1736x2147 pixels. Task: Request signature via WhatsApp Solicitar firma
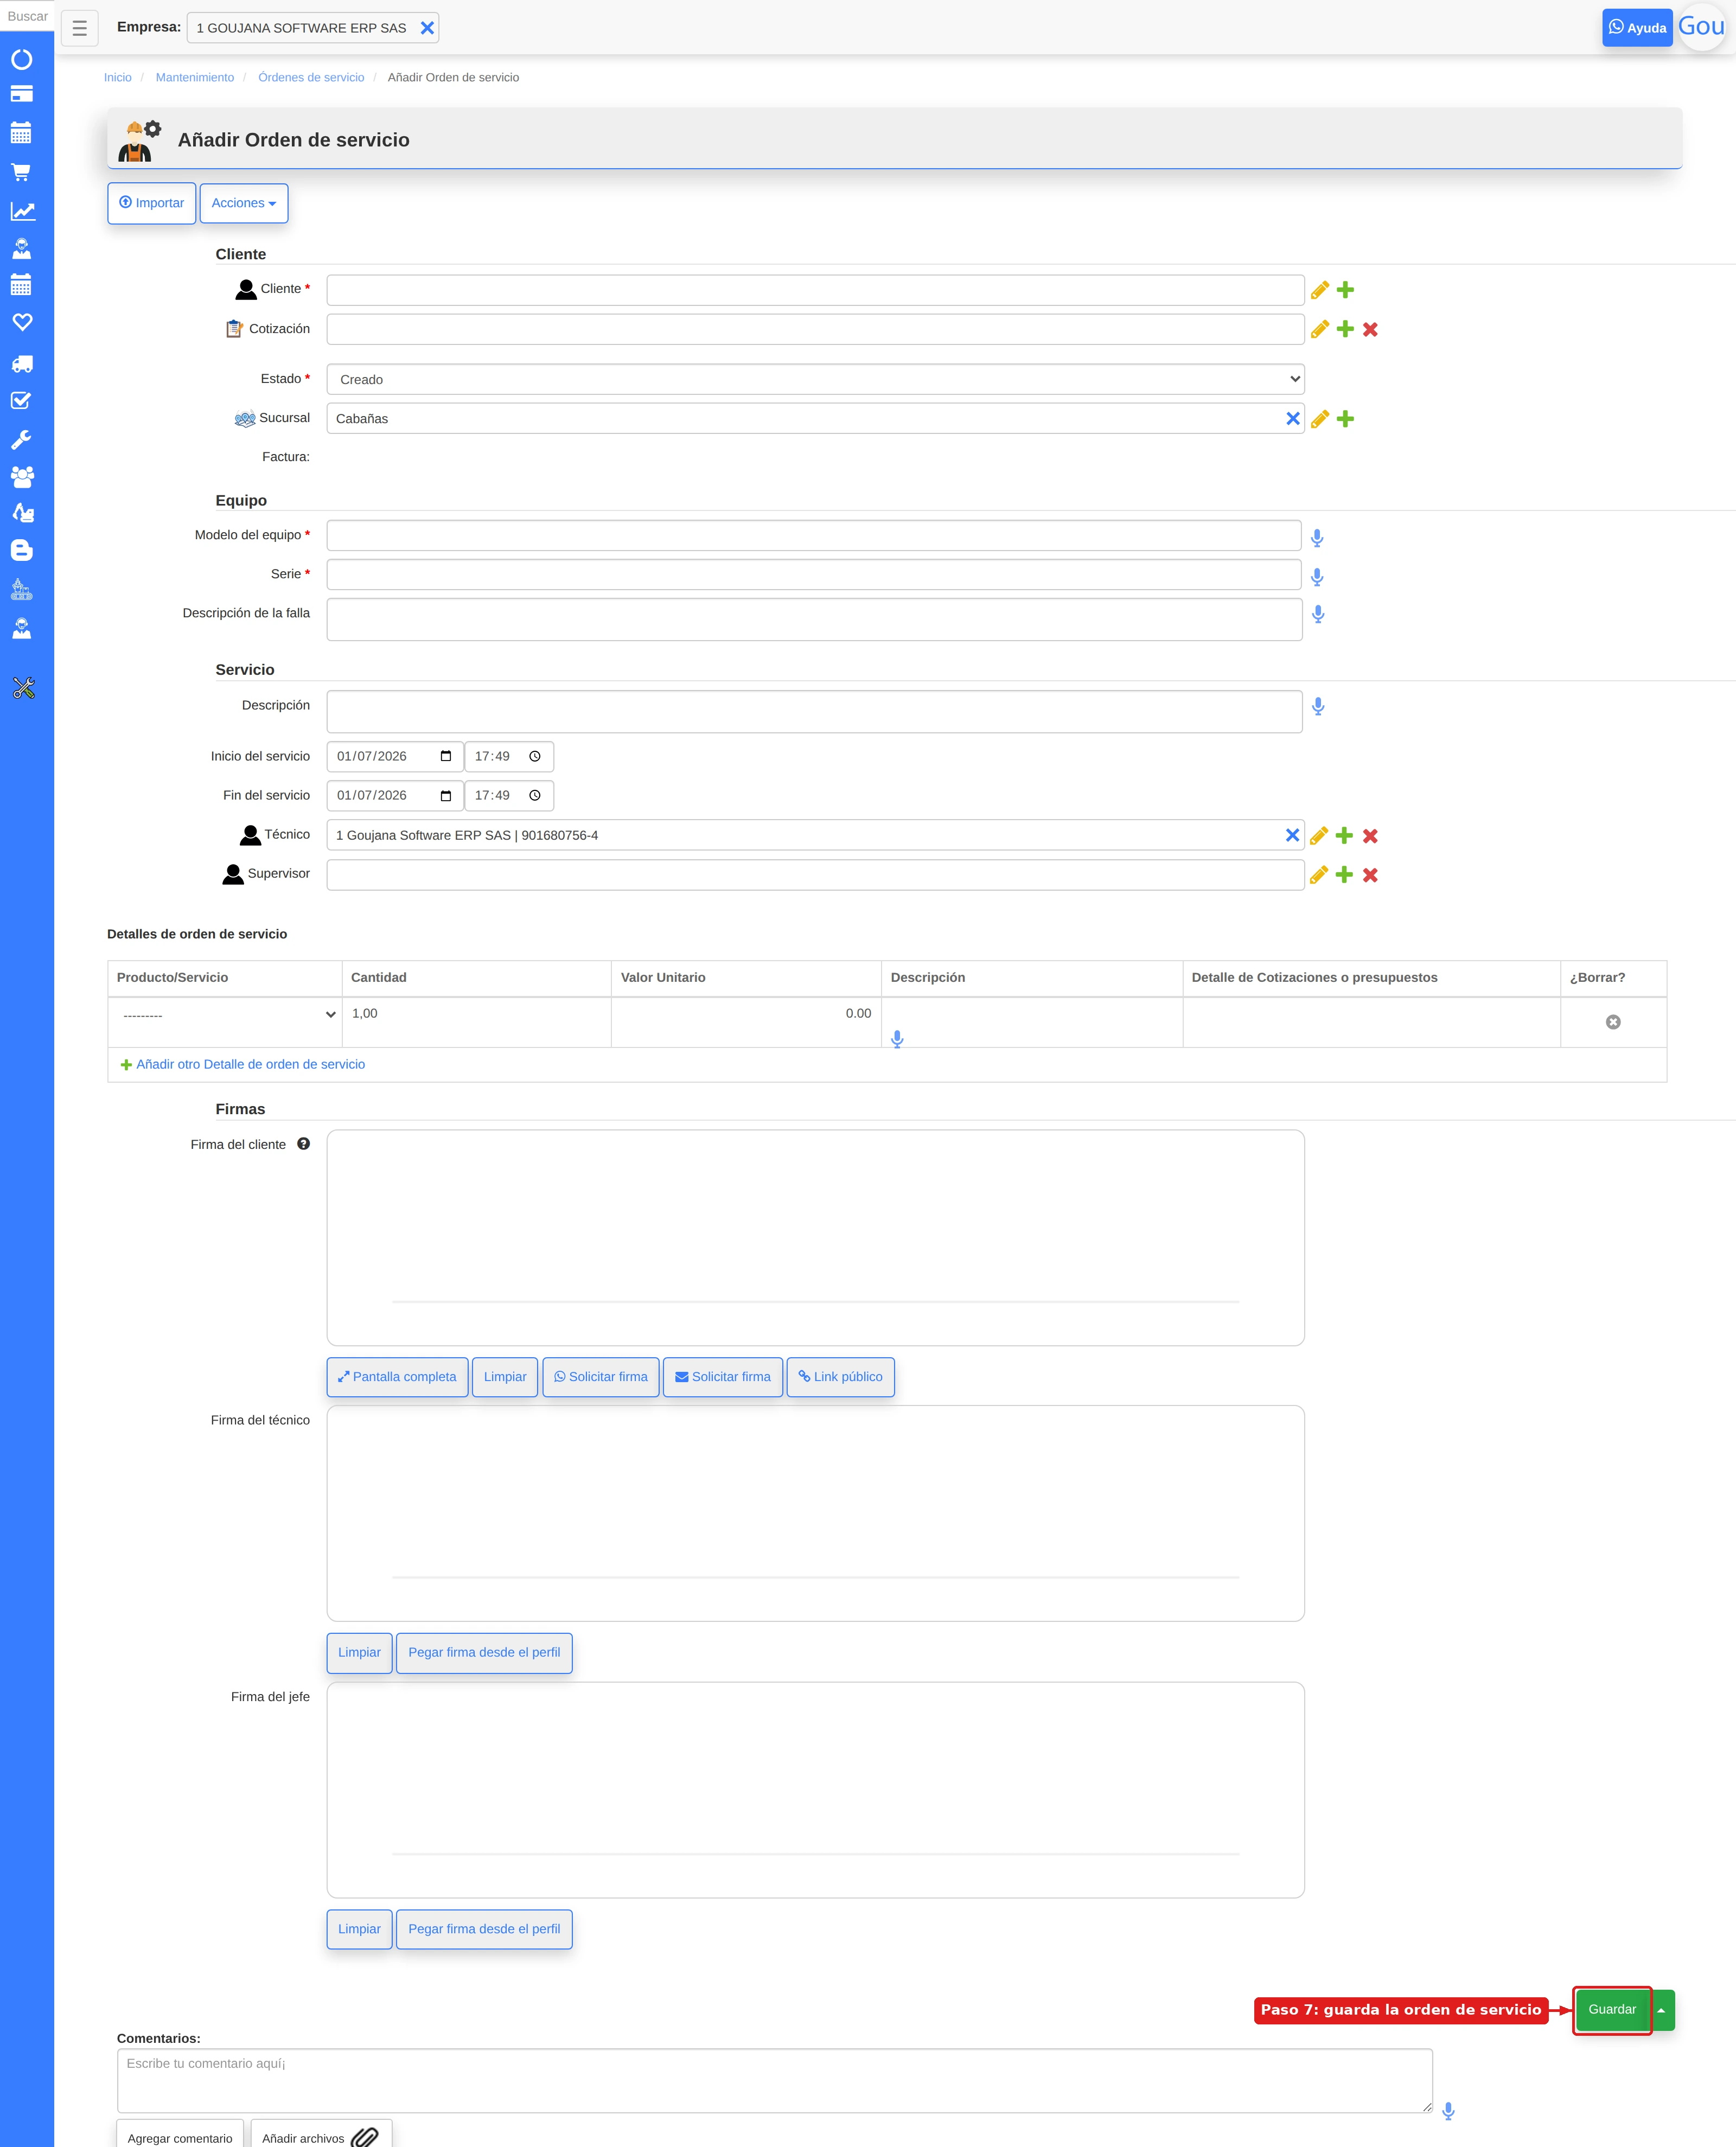click(x=601, y=1377)
